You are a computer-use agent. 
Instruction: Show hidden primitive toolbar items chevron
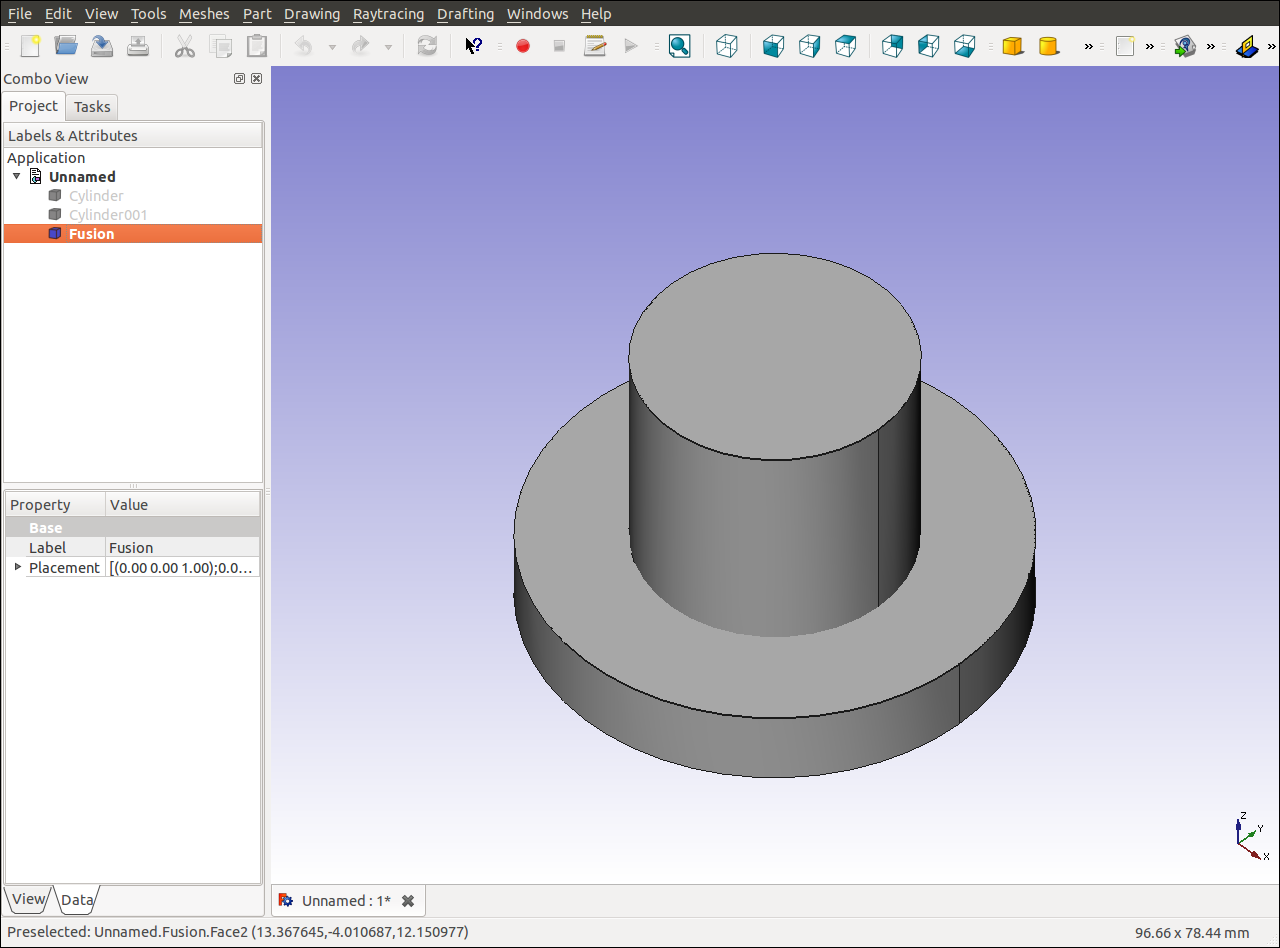point(1089,46)
